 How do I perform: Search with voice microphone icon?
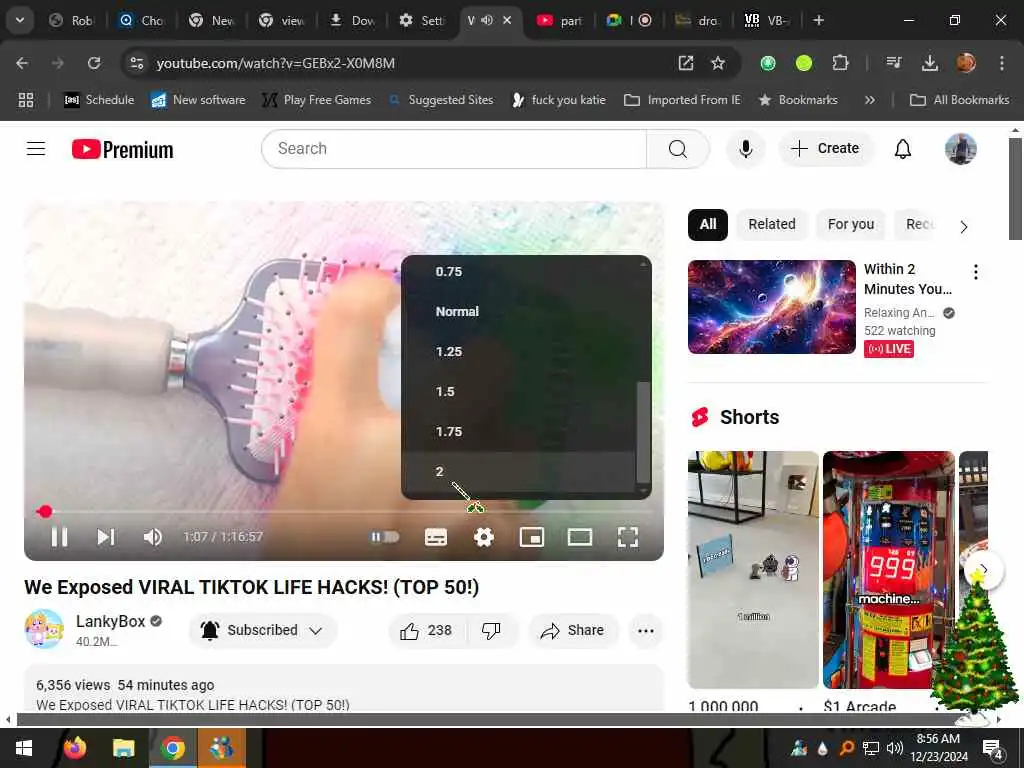pos(745,149)
